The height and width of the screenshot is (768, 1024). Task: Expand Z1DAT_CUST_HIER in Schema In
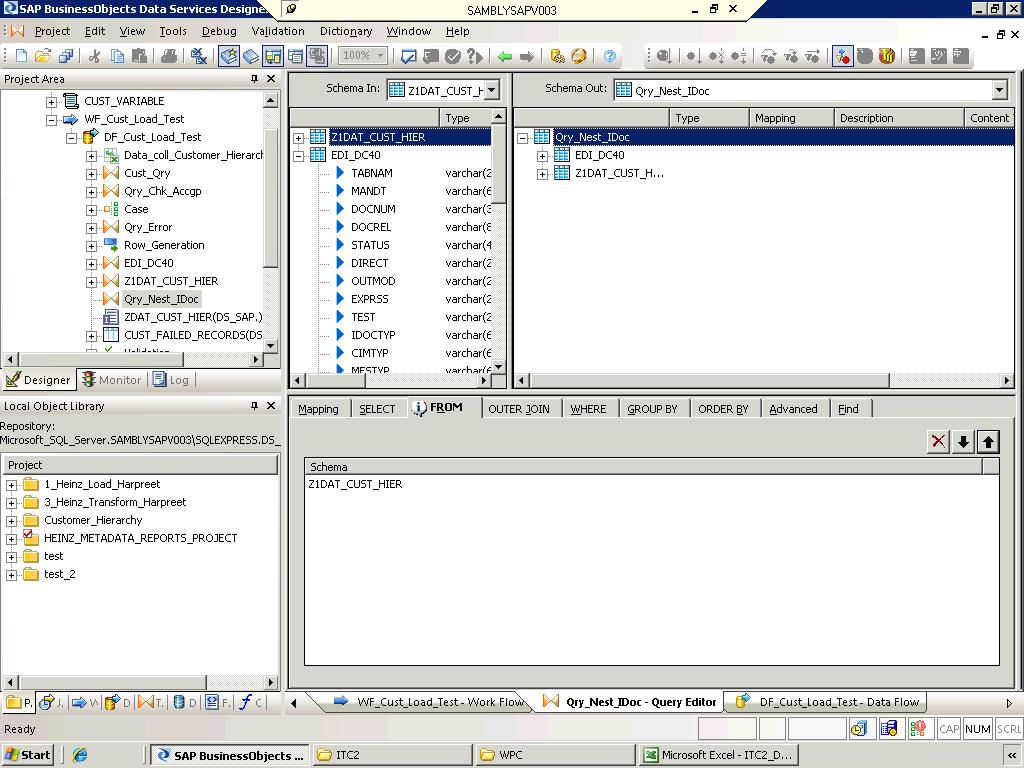point(298,138)
